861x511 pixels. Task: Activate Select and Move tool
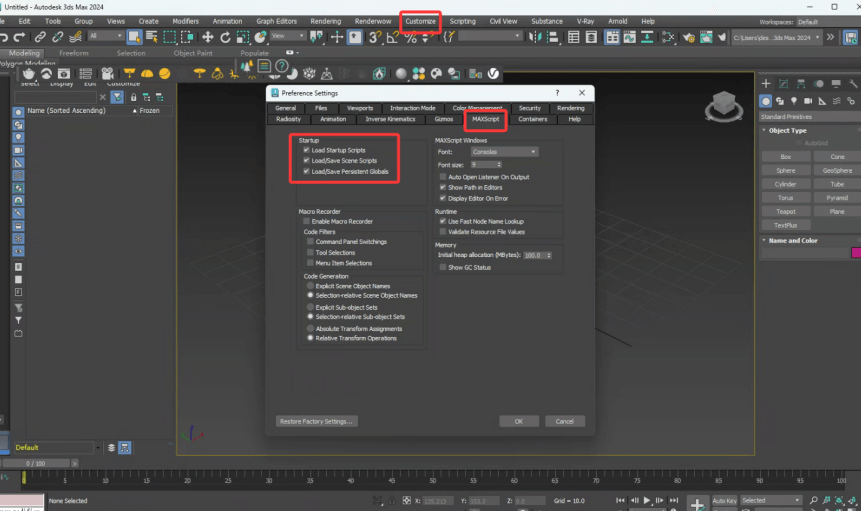click(208, 37)
